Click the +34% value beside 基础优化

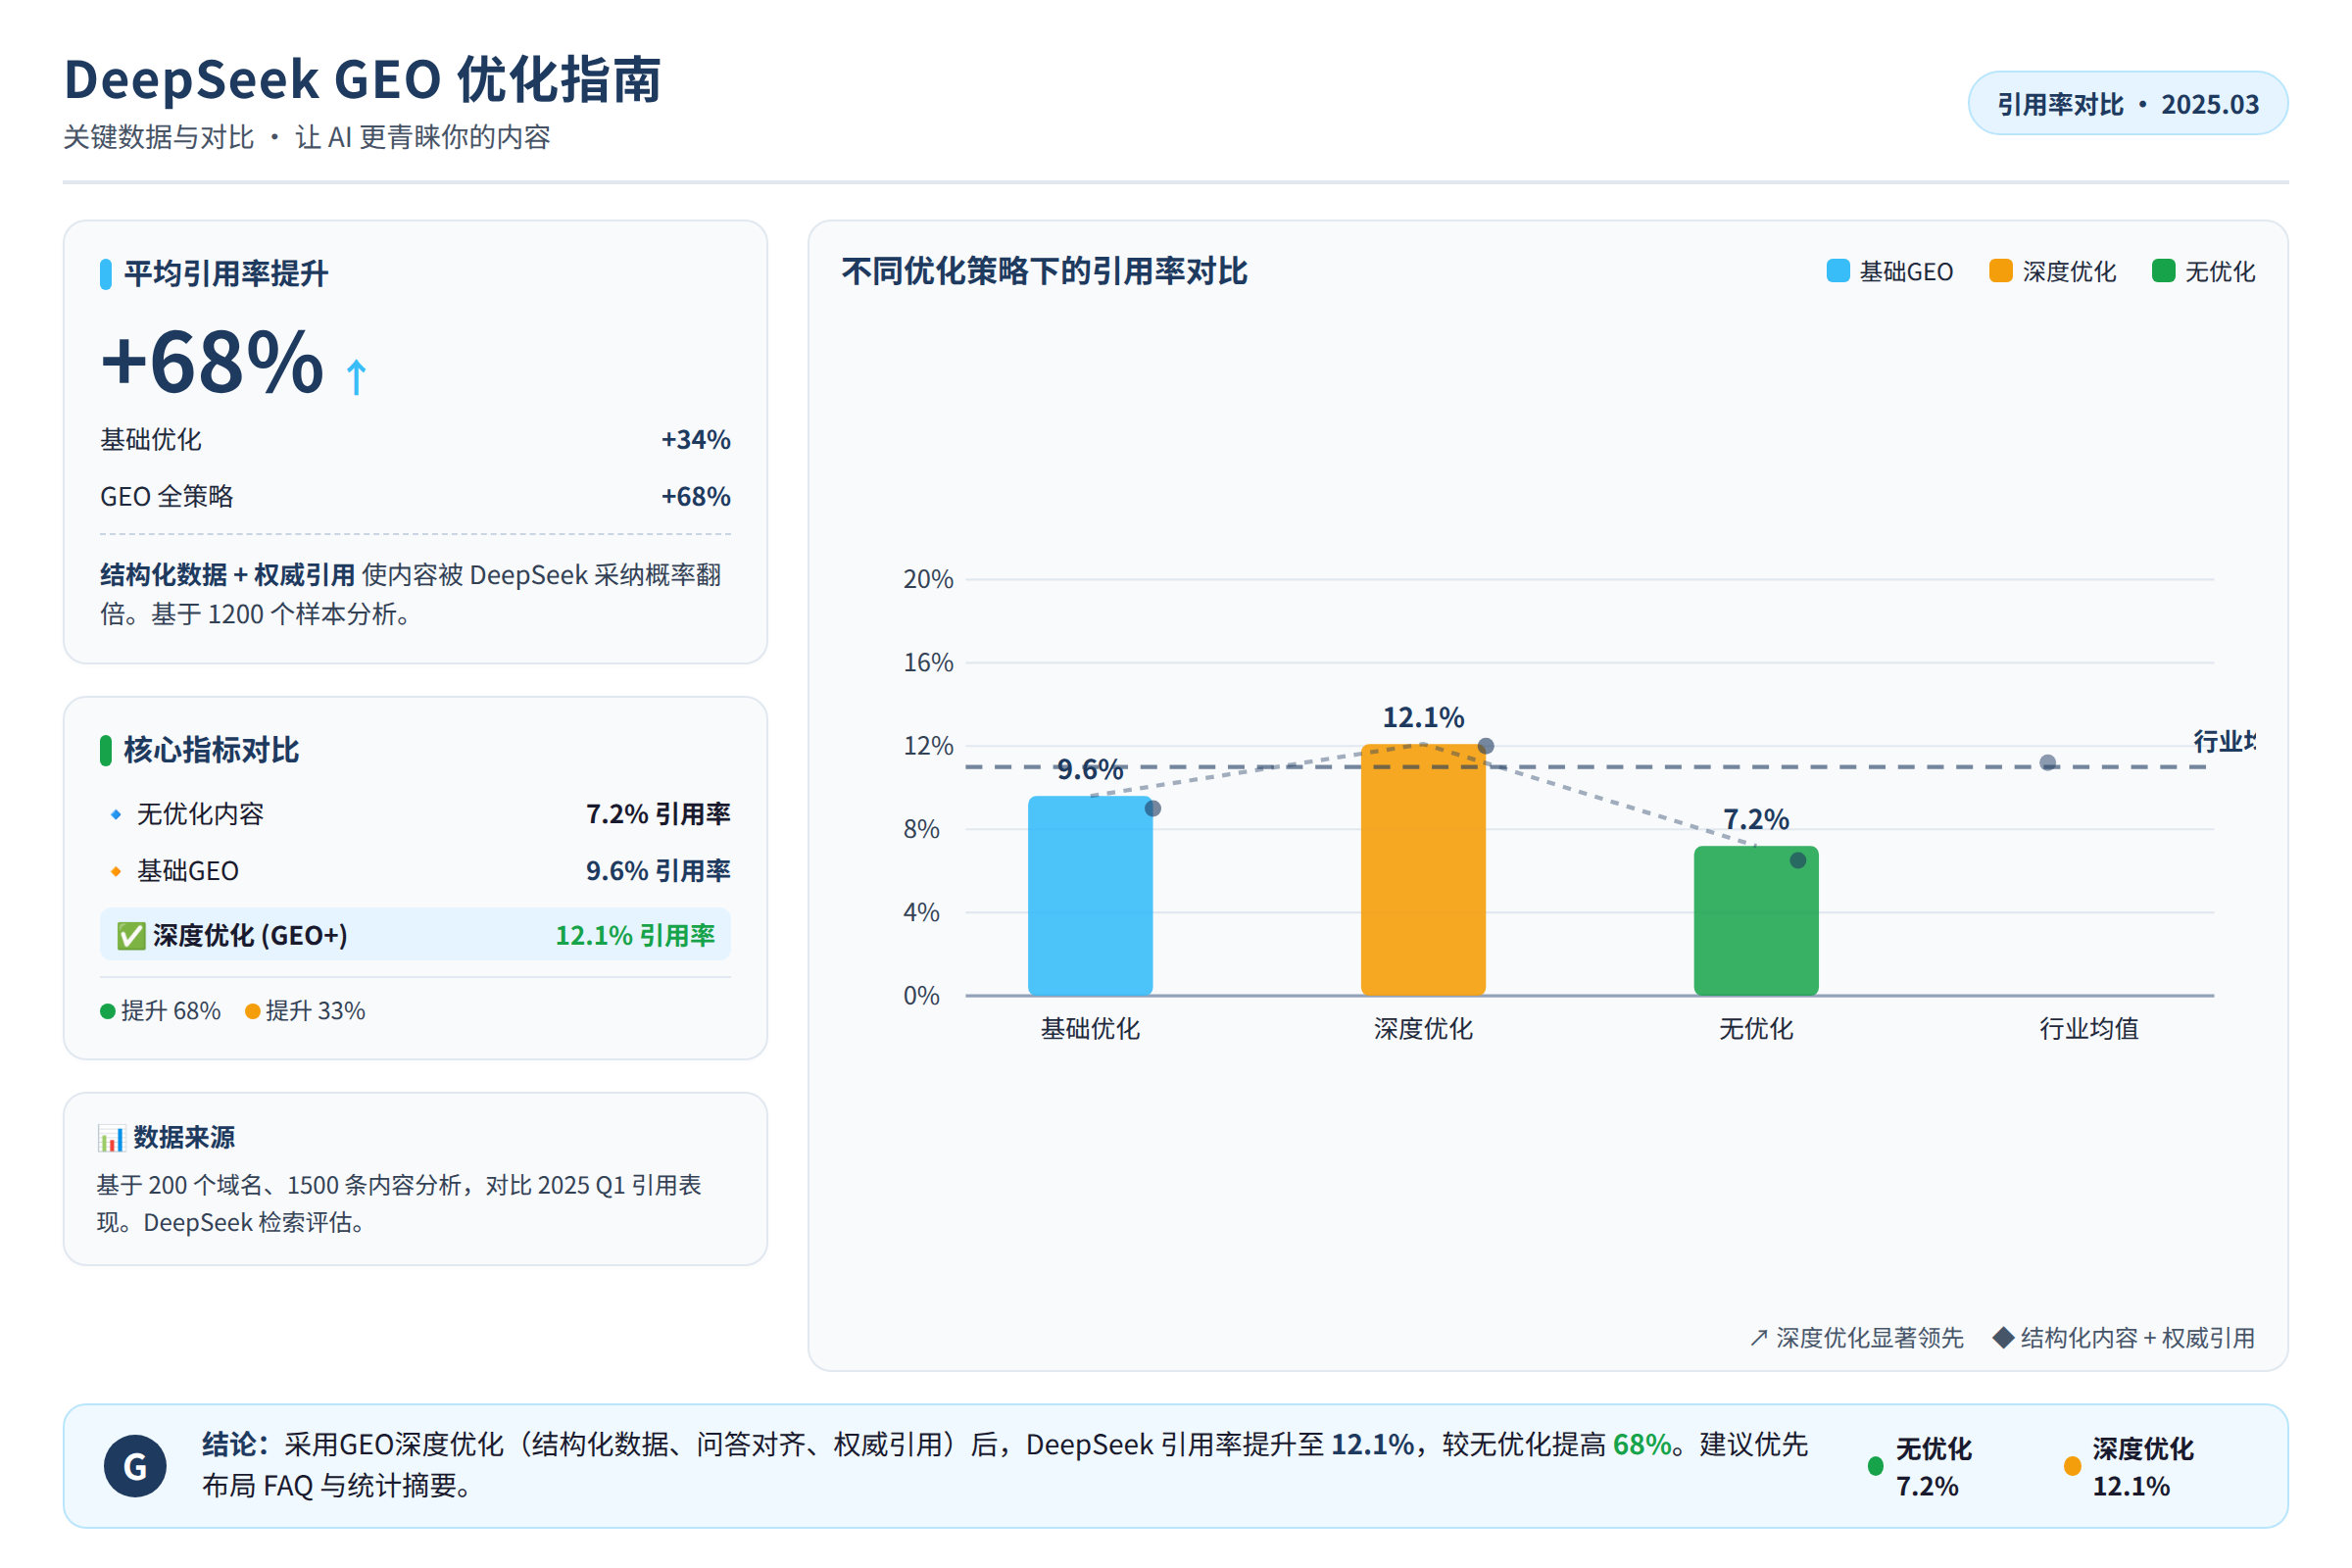point(696,439)
